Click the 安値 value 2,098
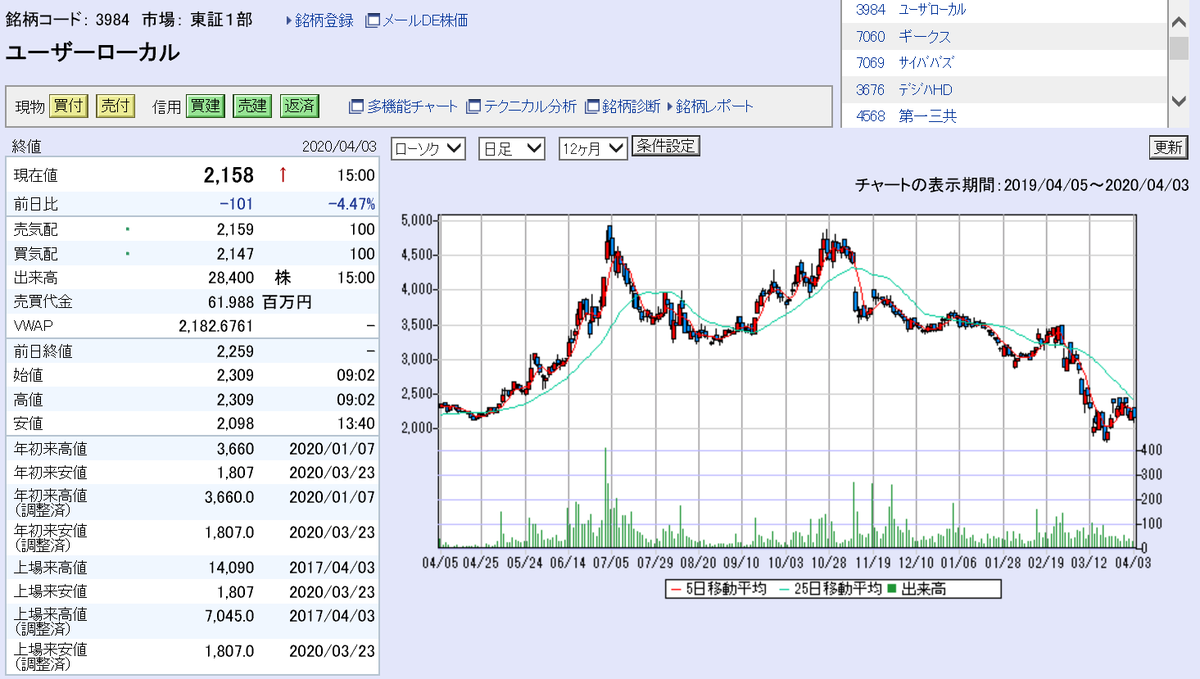The image size is (1200, 679). pyautogui.click(x=236, y=423)
